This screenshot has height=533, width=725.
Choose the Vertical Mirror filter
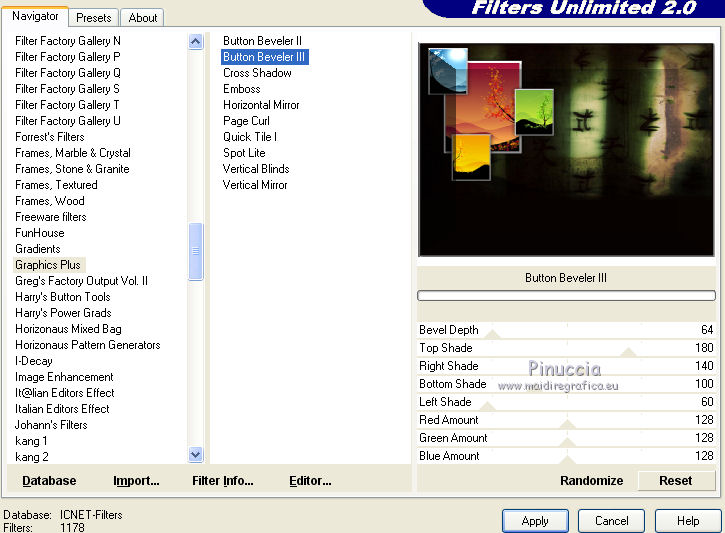[x=255, y=185]
